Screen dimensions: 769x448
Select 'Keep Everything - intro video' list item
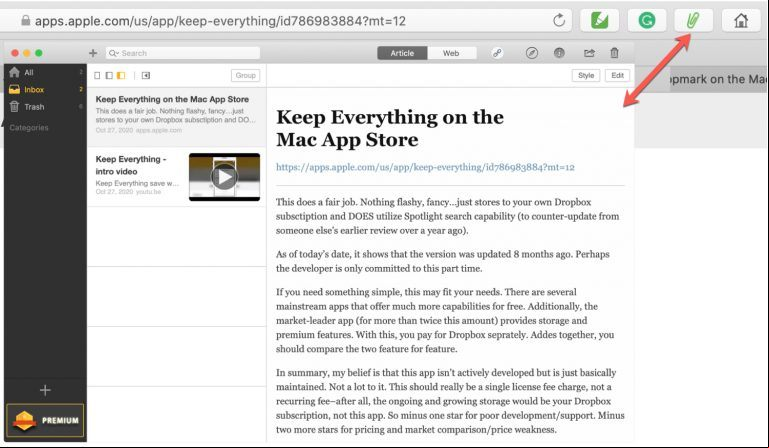[177, 177]
